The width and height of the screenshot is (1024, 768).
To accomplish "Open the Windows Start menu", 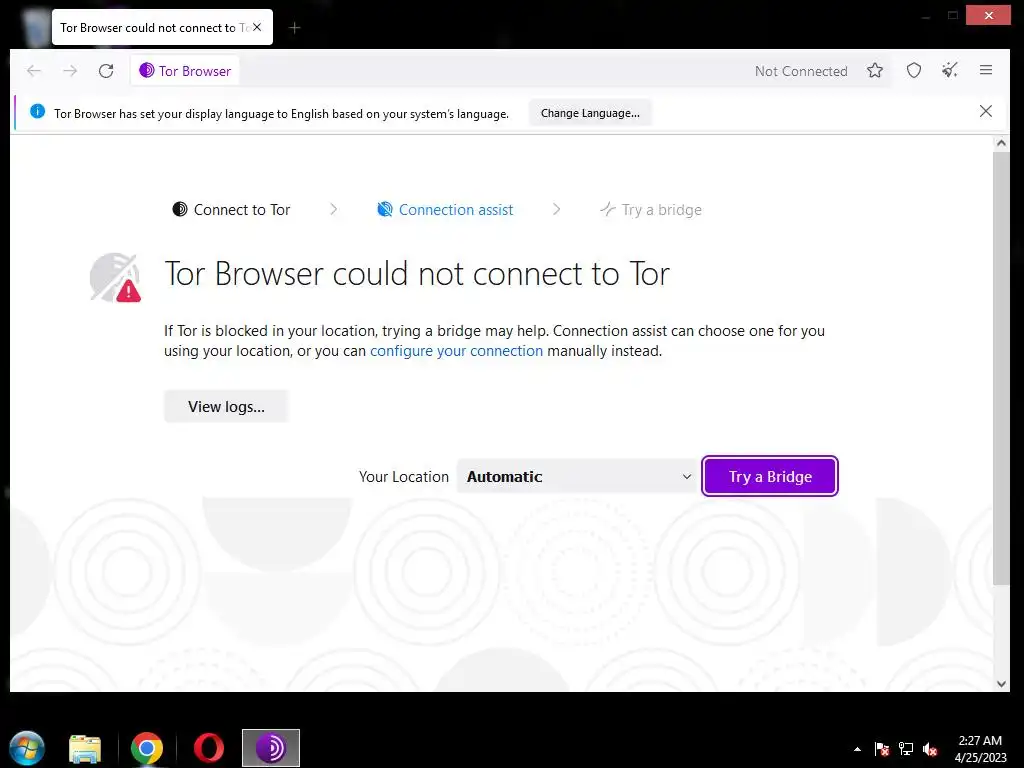I will coord(27,748).
